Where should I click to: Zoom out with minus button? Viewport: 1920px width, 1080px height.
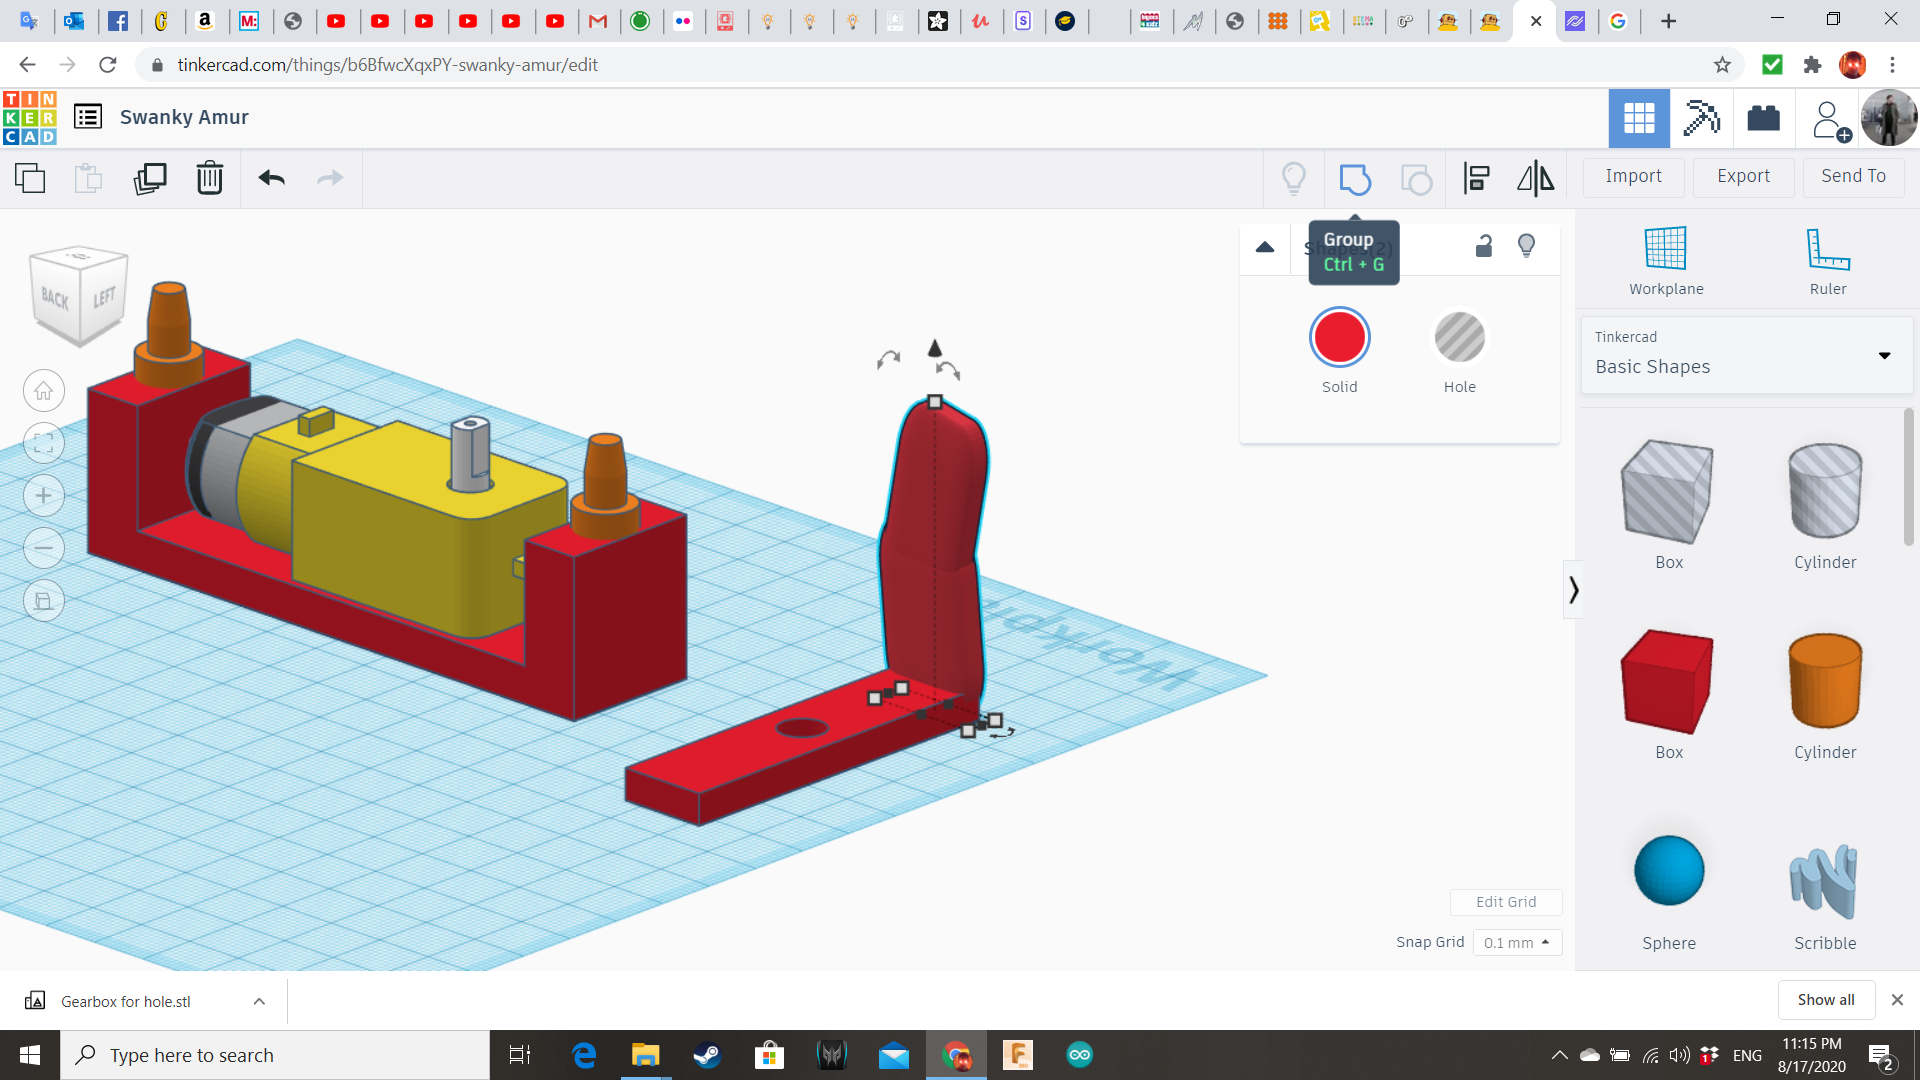[x=44, y=548]
